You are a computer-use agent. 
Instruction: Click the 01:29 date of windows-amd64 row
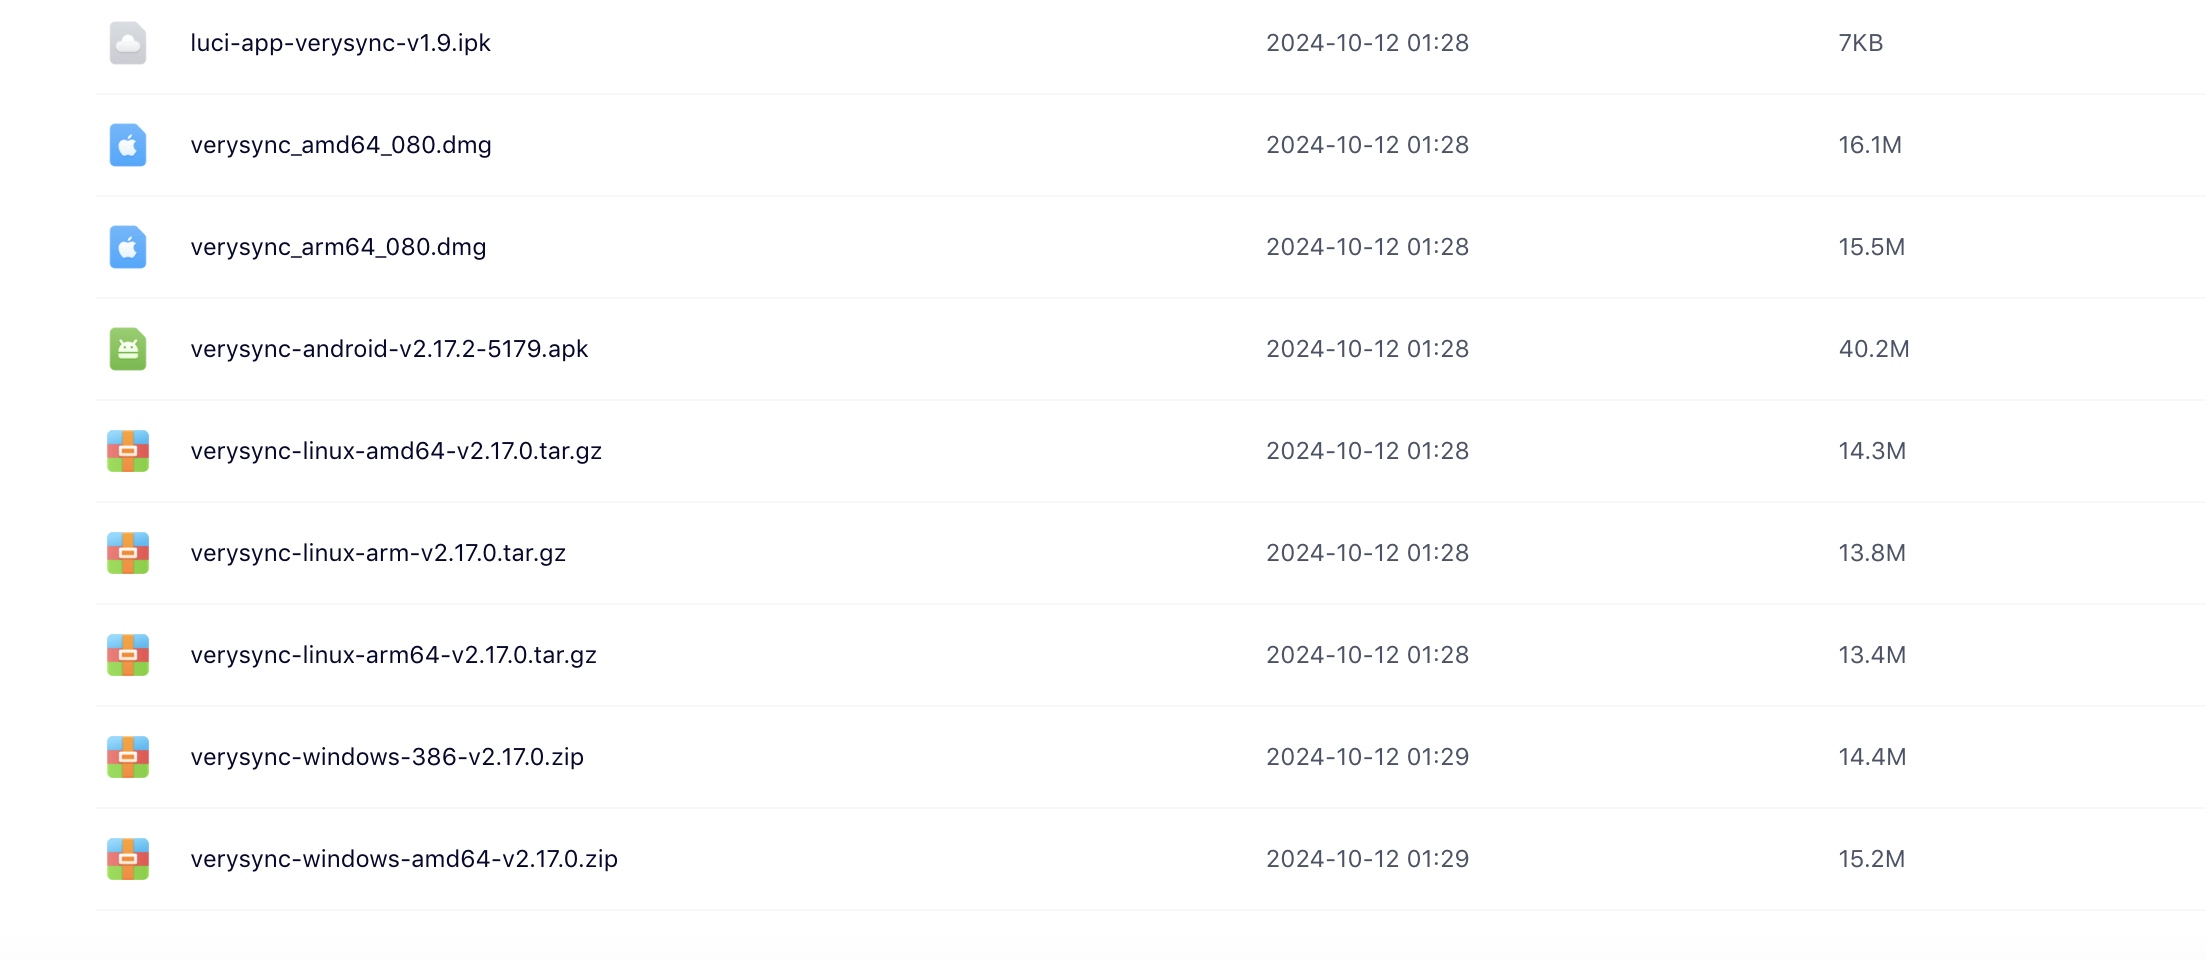pyautogui.click(x=1367, y=859)
